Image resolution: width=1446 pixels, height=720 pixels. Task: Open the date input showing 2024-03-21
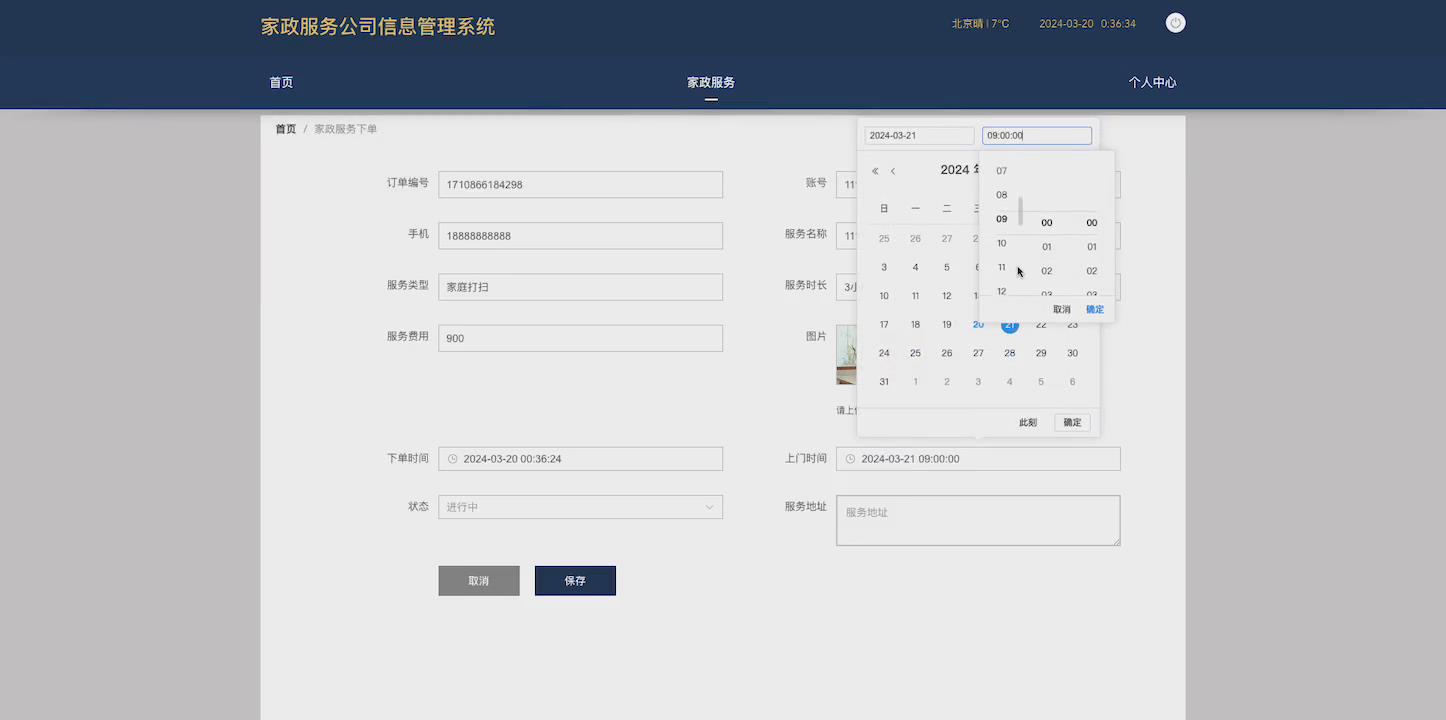(x=918, y=135)
